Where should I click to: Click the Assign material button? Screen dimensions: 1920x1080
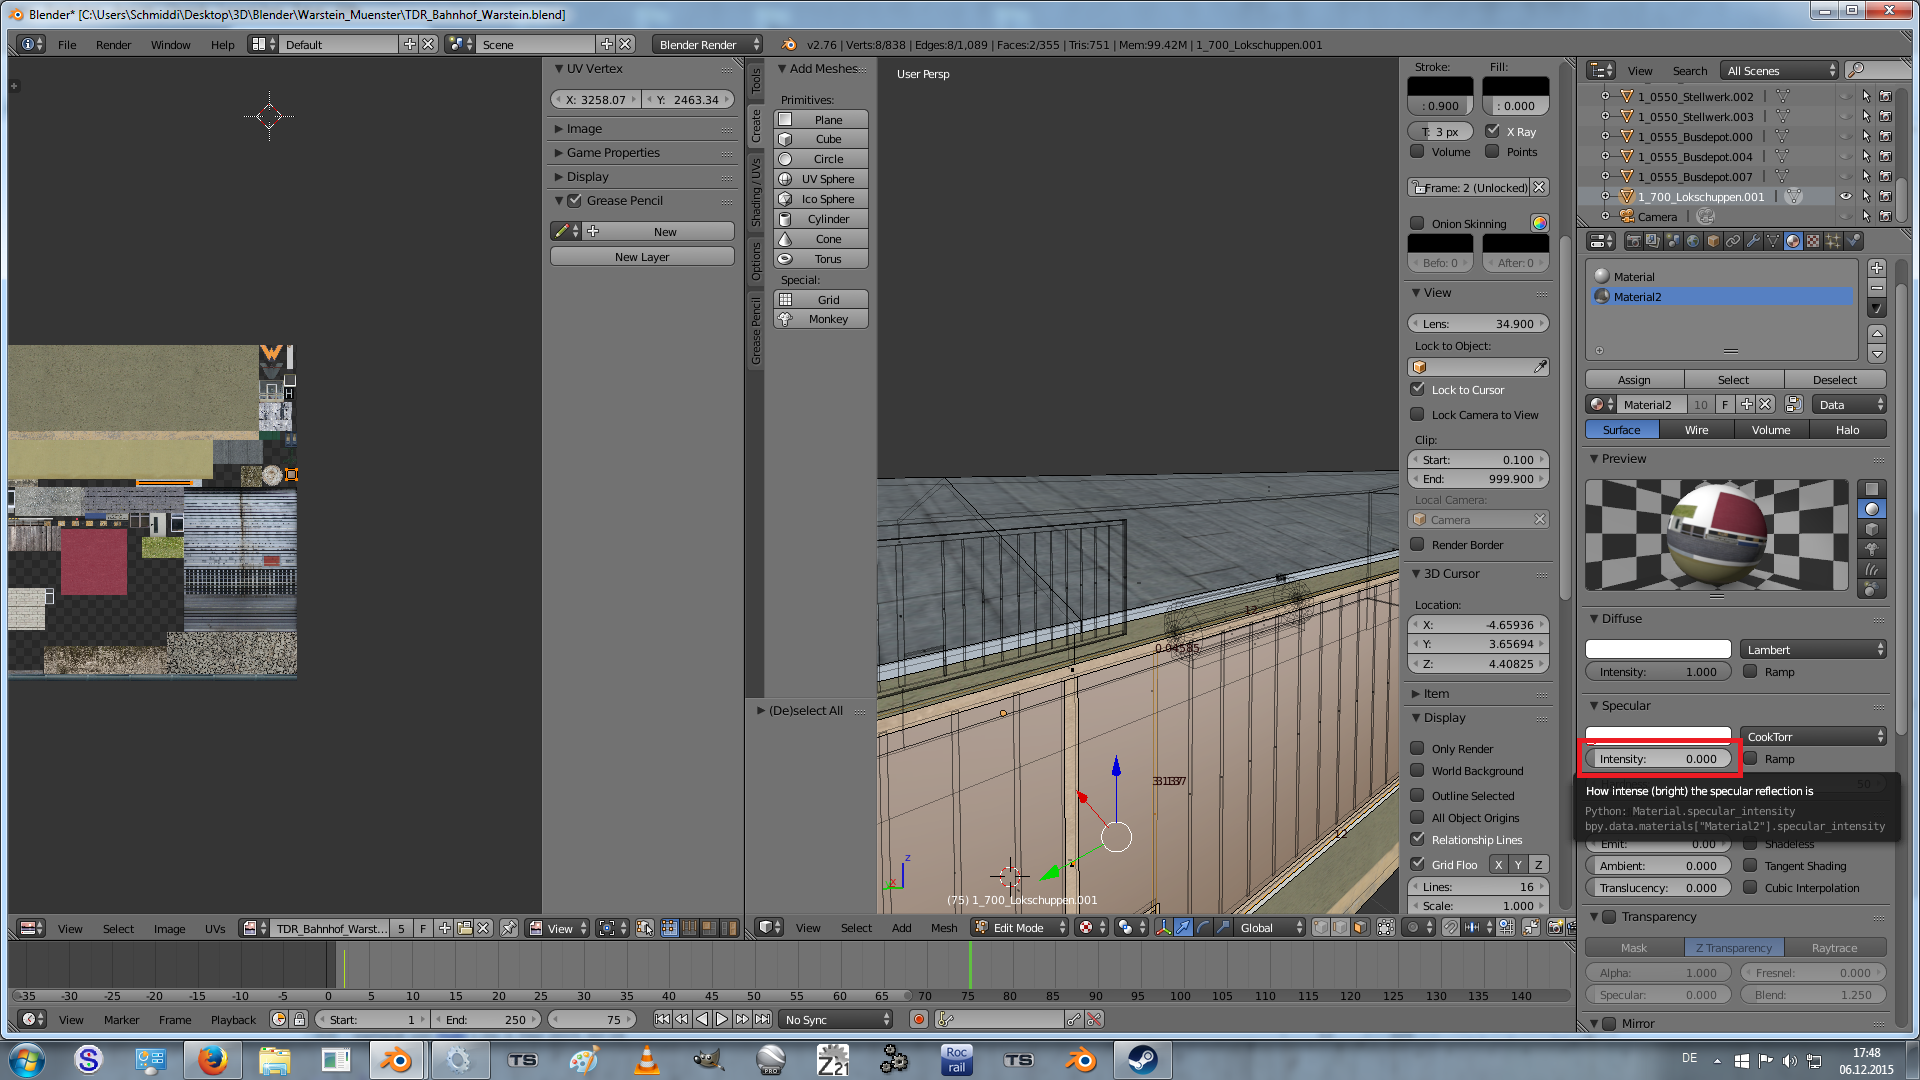tap(1634, 380)
